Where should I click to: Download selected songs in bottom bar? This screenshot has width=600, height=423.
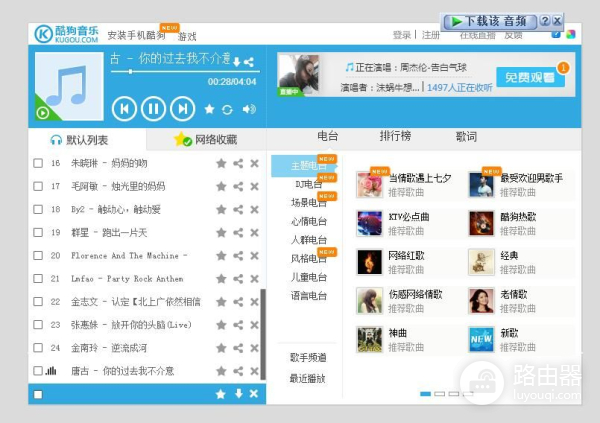(238, 394)
